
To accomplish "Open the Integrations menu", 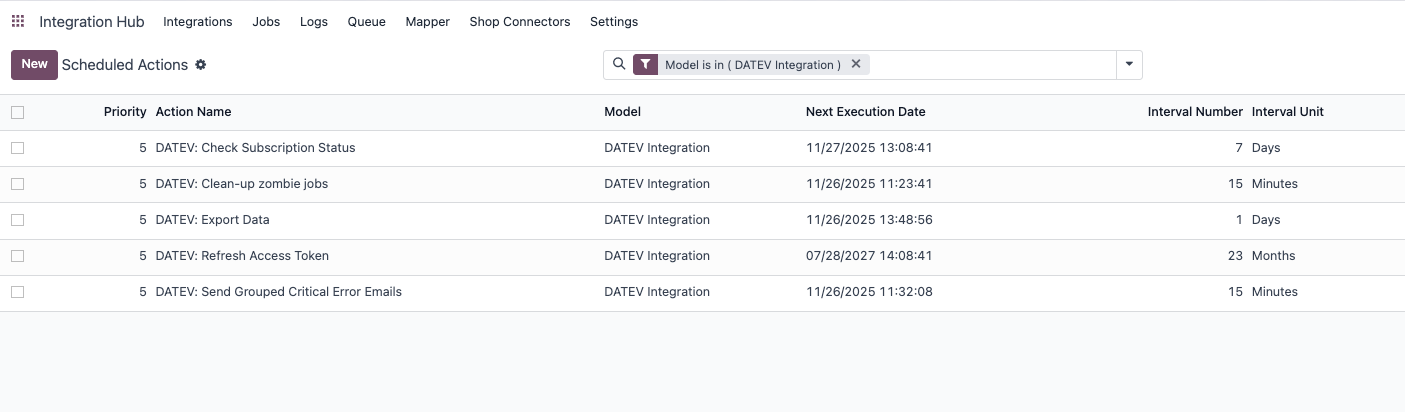I will click(x=197, y=21).
